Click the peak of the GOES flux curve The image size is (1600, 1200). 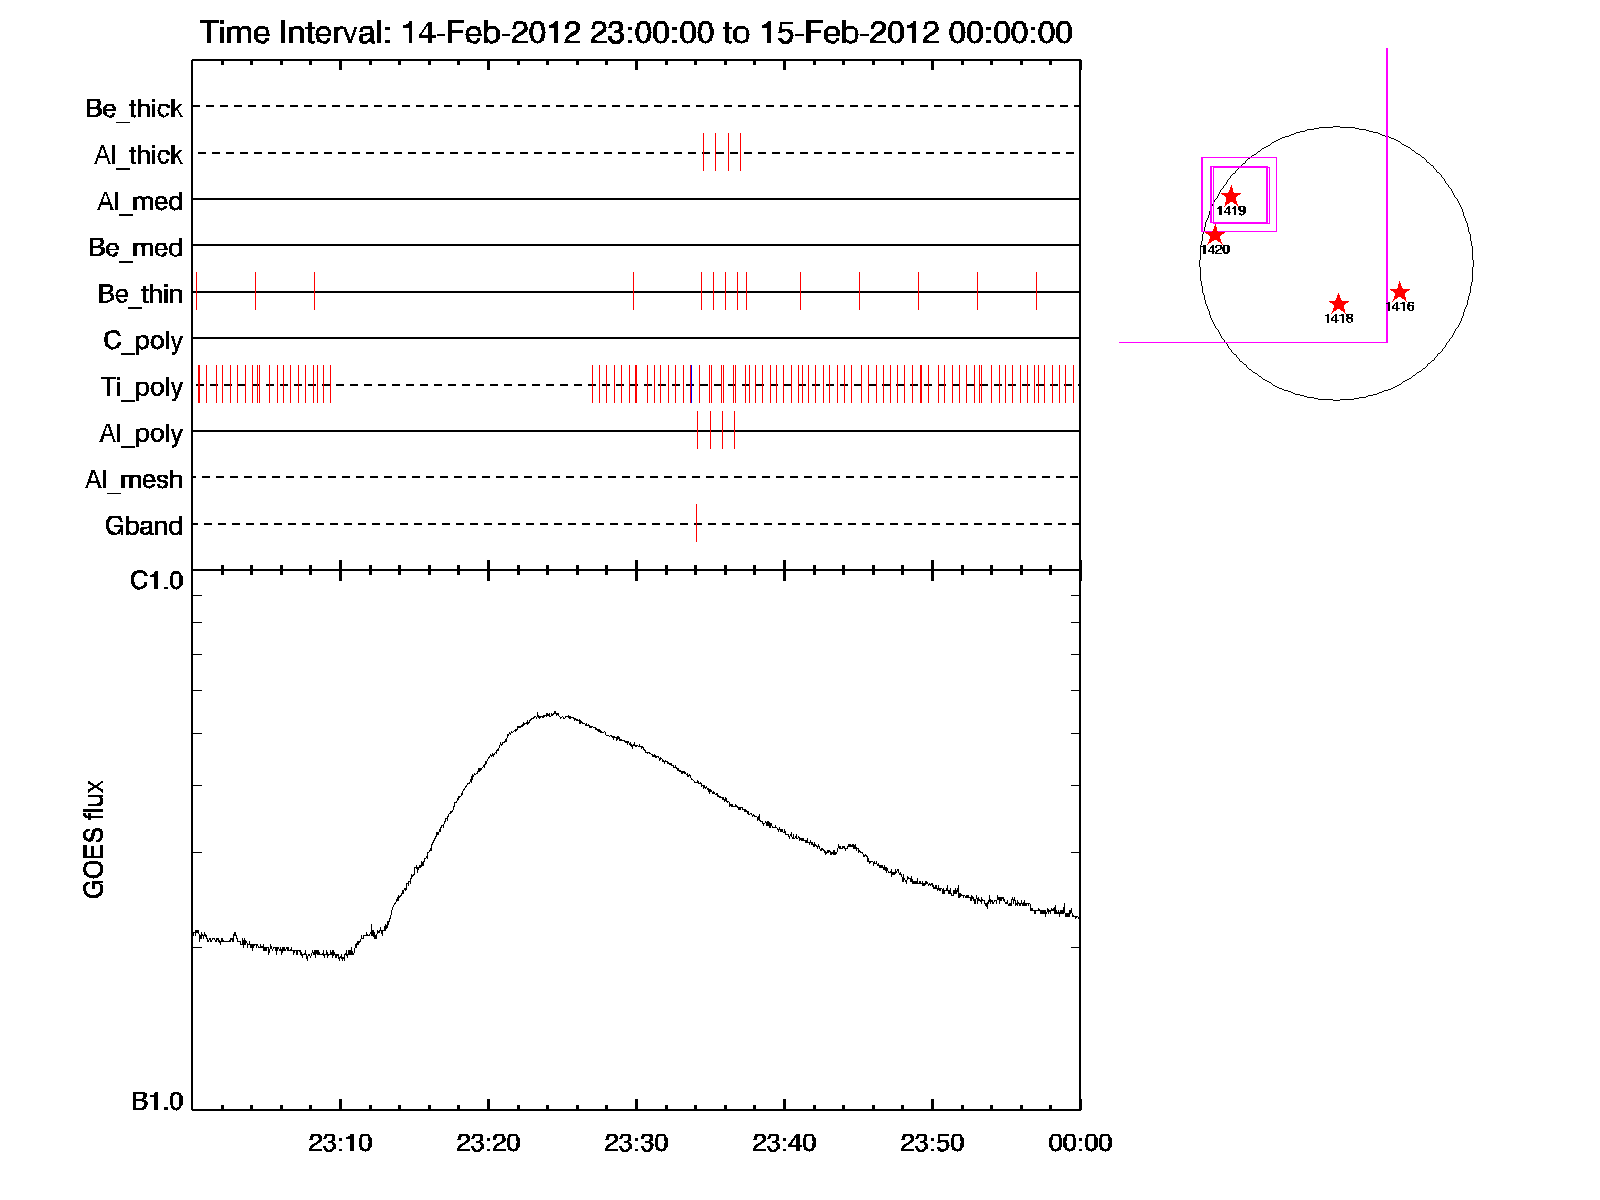coord(553,714)
